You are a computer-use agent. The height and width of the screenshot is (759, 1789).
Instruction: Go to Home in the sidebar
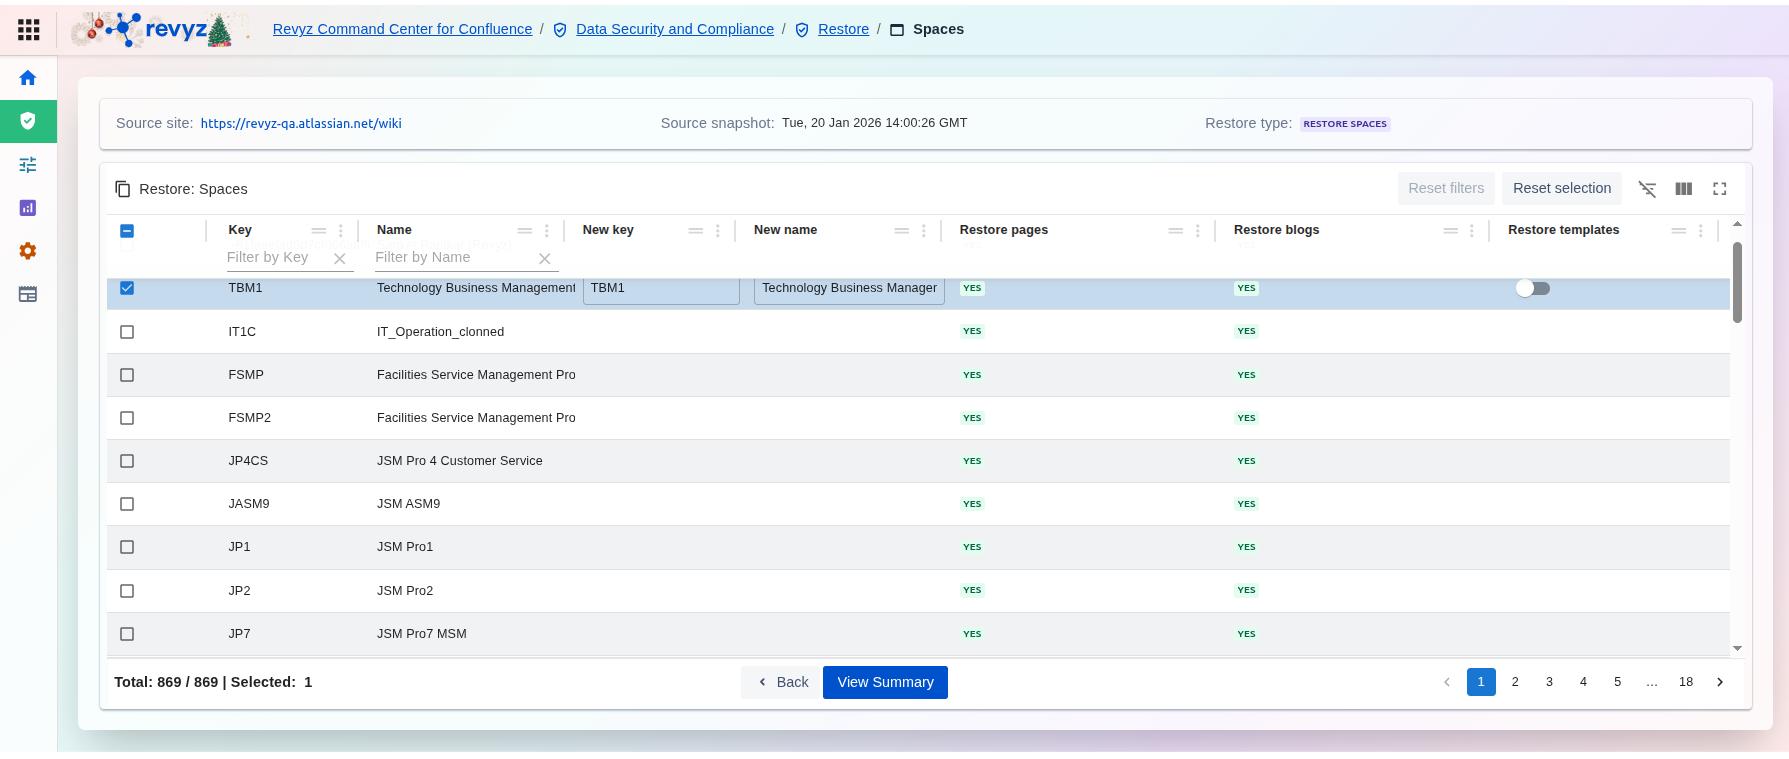pyautogui.click(x=28, y=78)
